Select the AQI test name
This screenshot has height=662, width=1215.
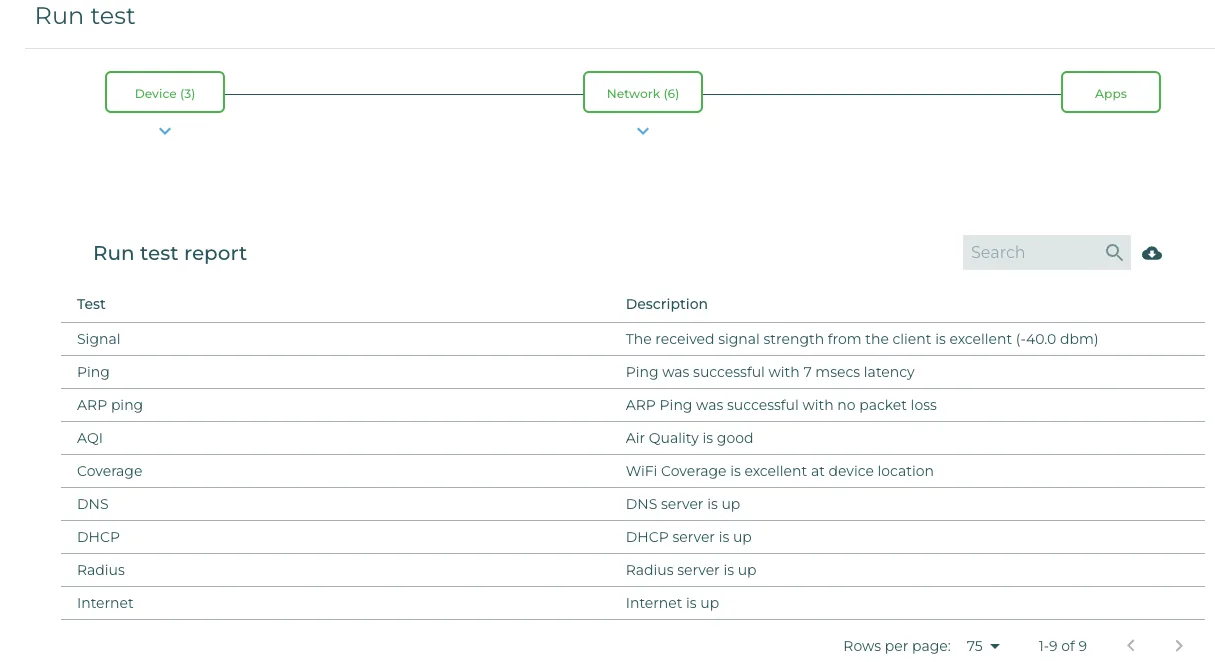(90, 438)
